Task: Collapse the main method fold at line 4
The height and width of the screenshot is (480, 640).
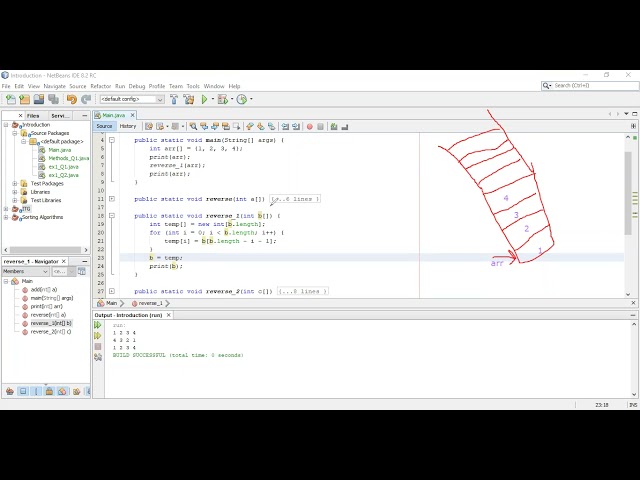Action: click(x=112, y=140)
